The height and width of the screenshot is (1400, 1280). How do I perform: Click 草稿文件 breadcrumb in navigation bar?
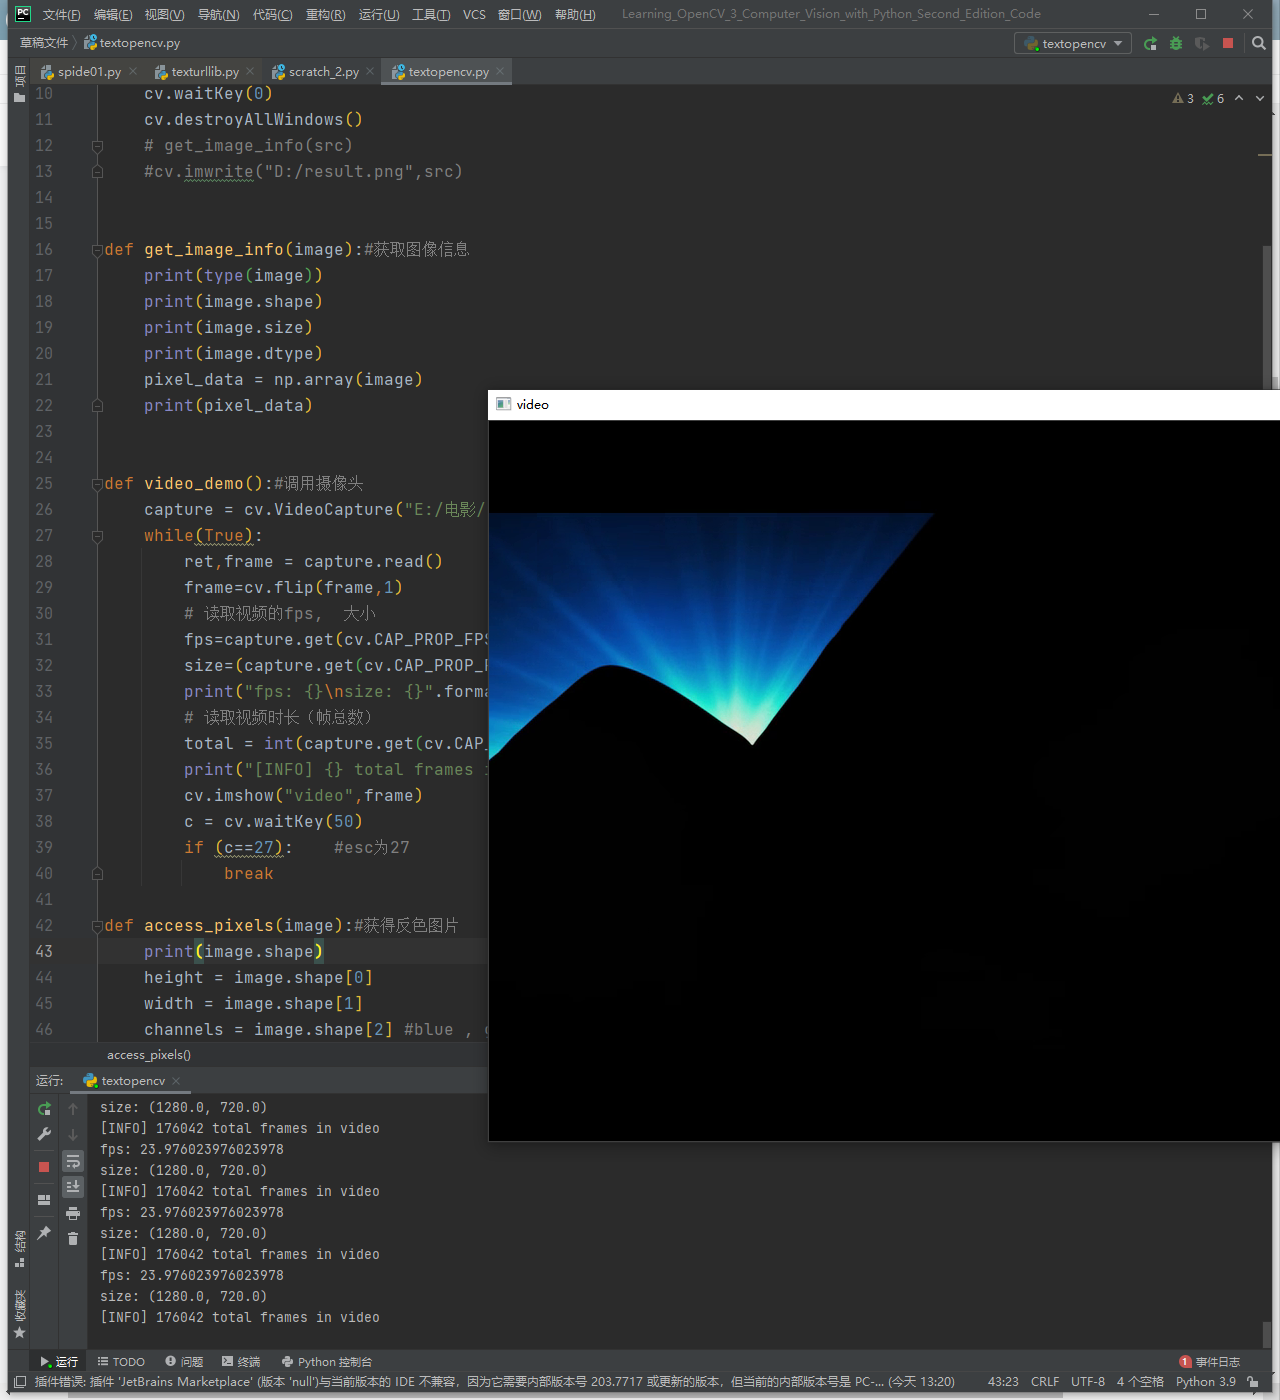pos(44,43)
